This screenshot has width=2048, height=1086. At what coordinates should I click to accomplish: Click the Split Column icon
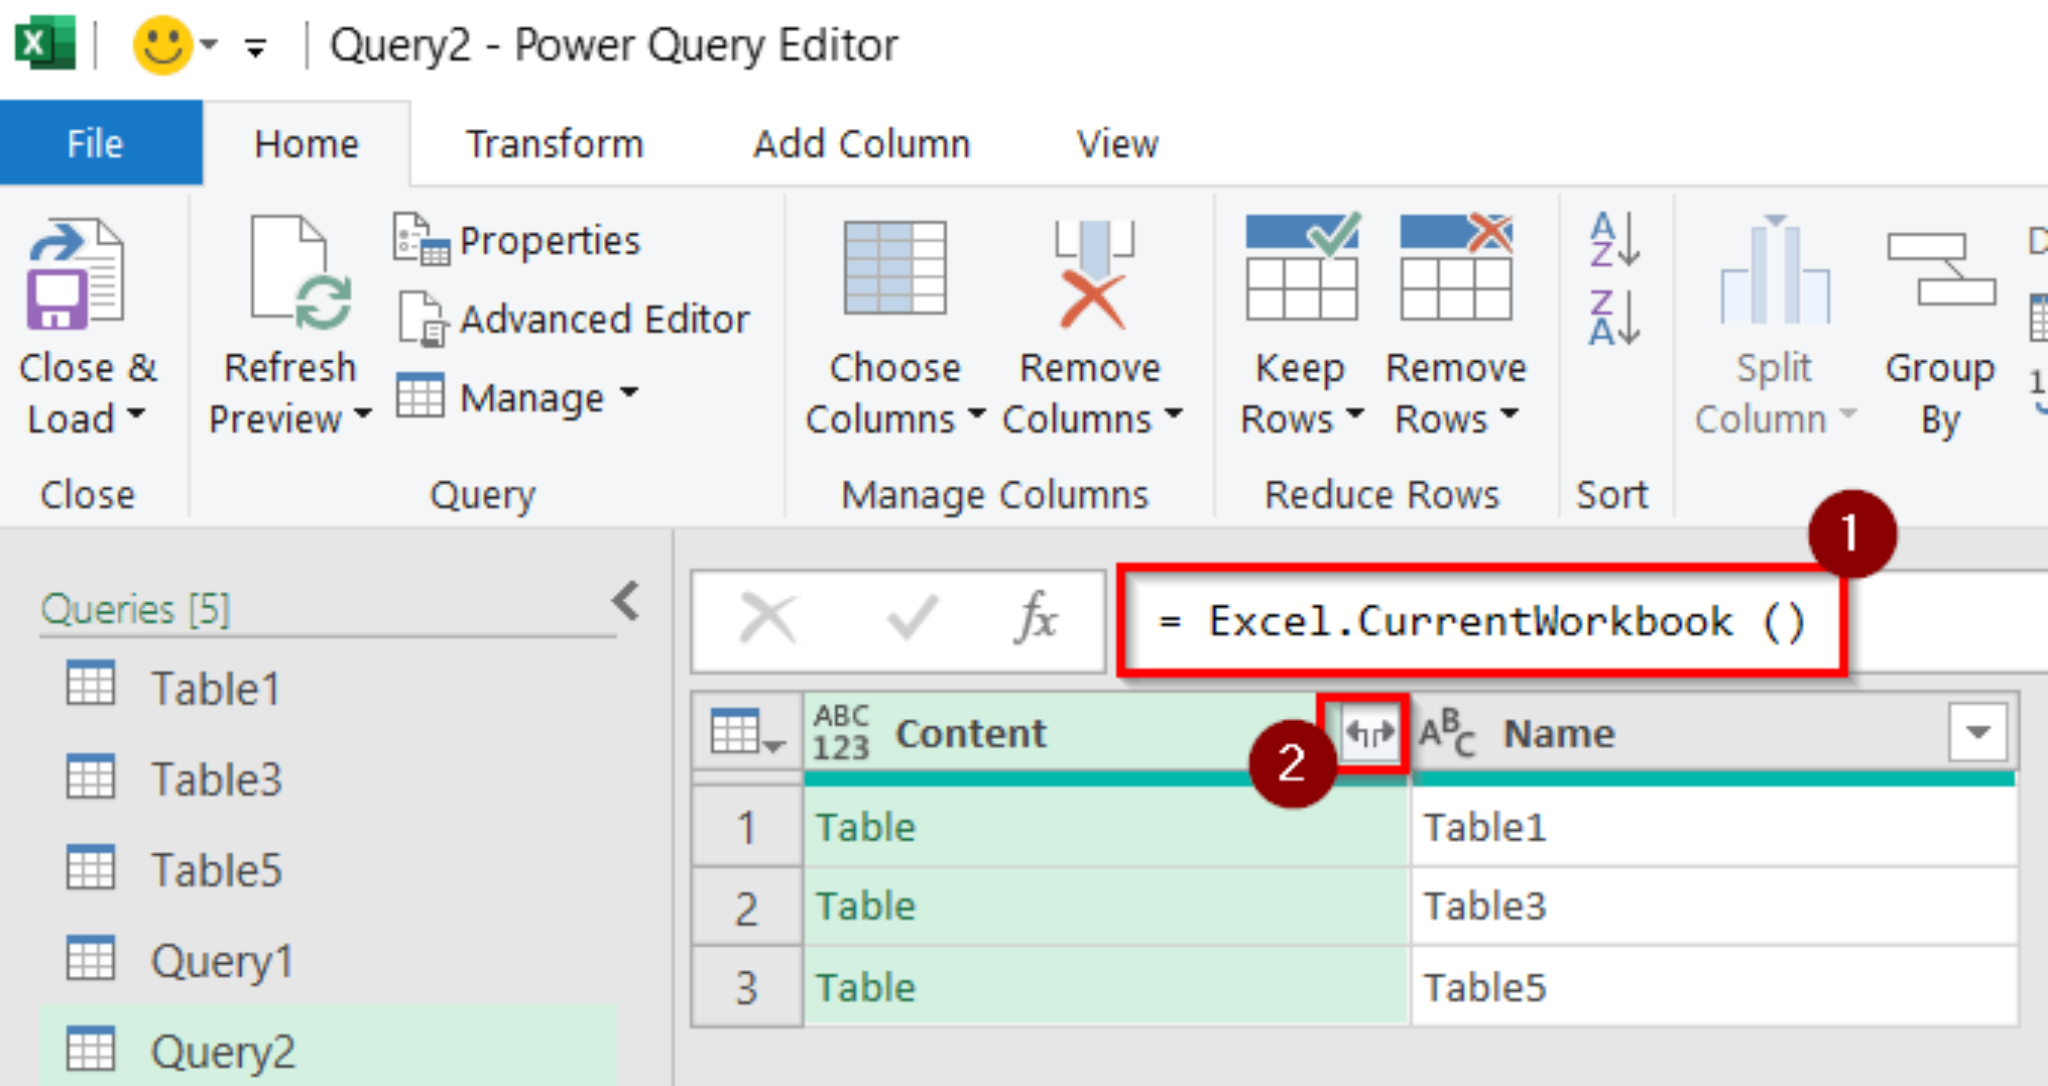click(1775, 270)
